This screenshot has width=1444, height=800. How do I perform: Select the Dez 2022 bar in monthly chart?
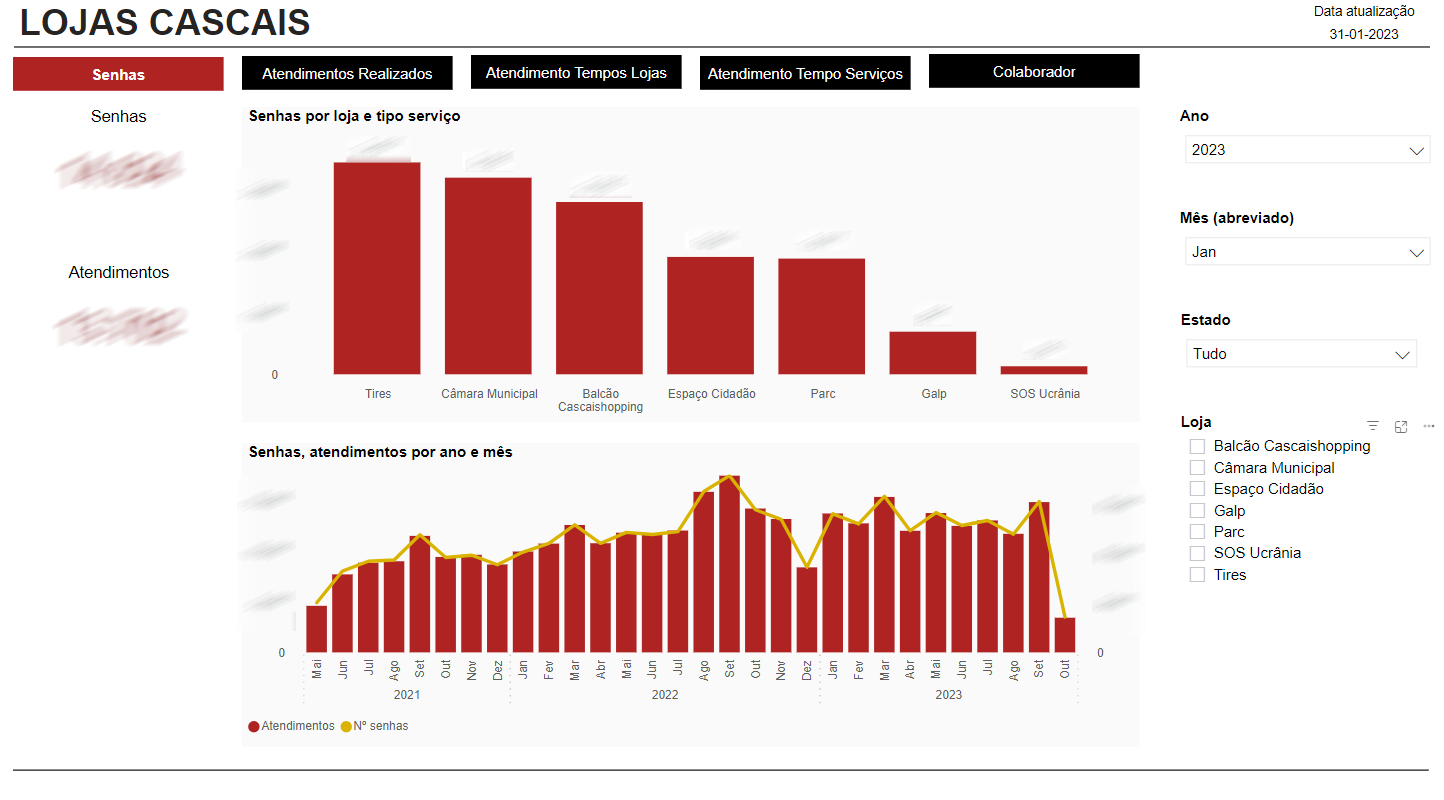[x=807, y=610]
